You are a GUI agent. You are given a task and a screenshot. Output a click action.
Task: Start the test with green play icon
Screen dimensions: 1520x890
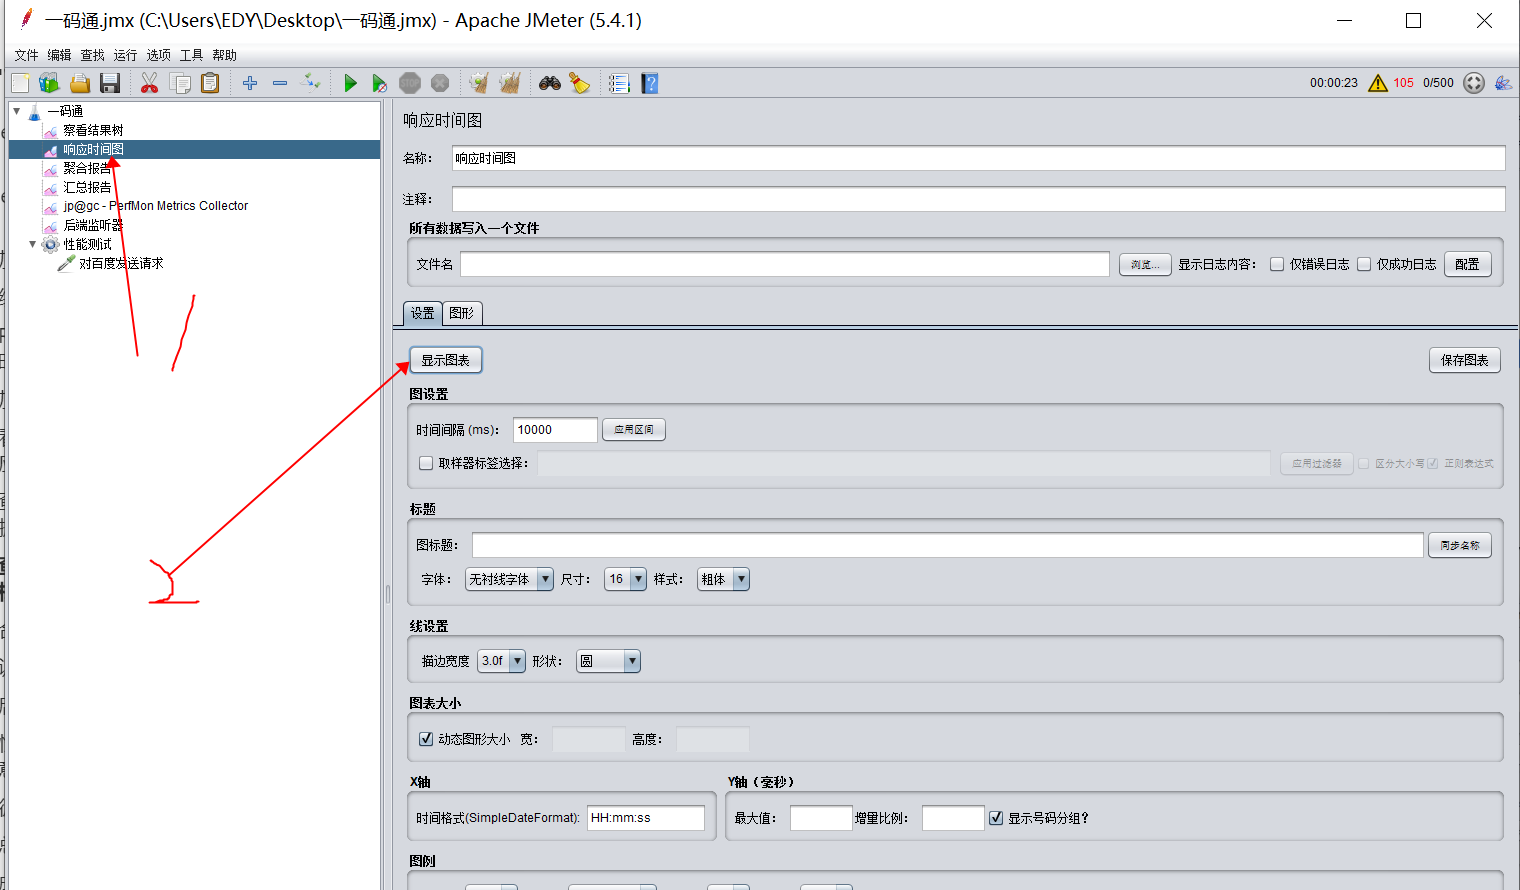pyautogui.click(x=350, y=83)
